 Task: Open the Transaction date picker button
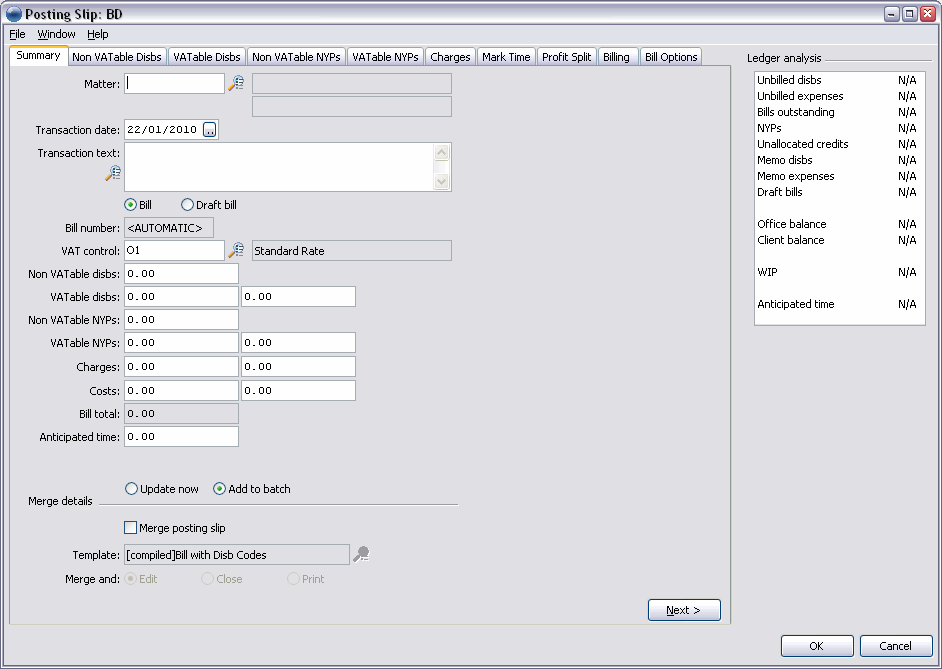pos(210,130)
